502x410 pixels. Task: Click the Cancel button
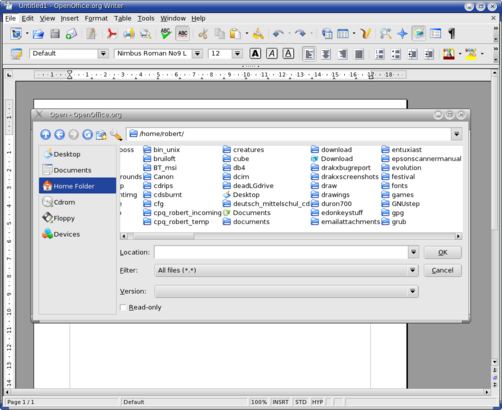[x=442, y=270]
